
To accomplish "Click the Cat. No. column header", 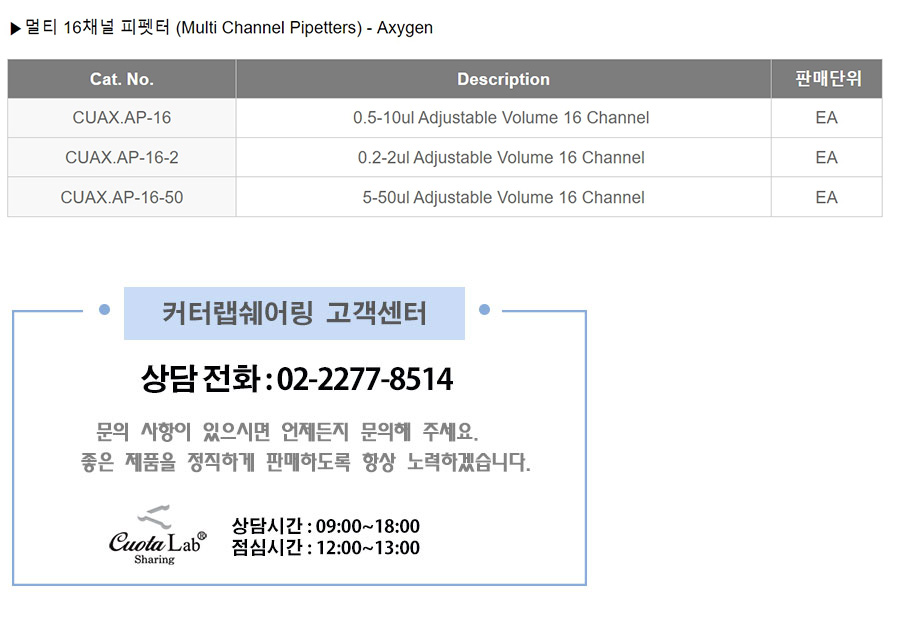I will tap(122, 79).
